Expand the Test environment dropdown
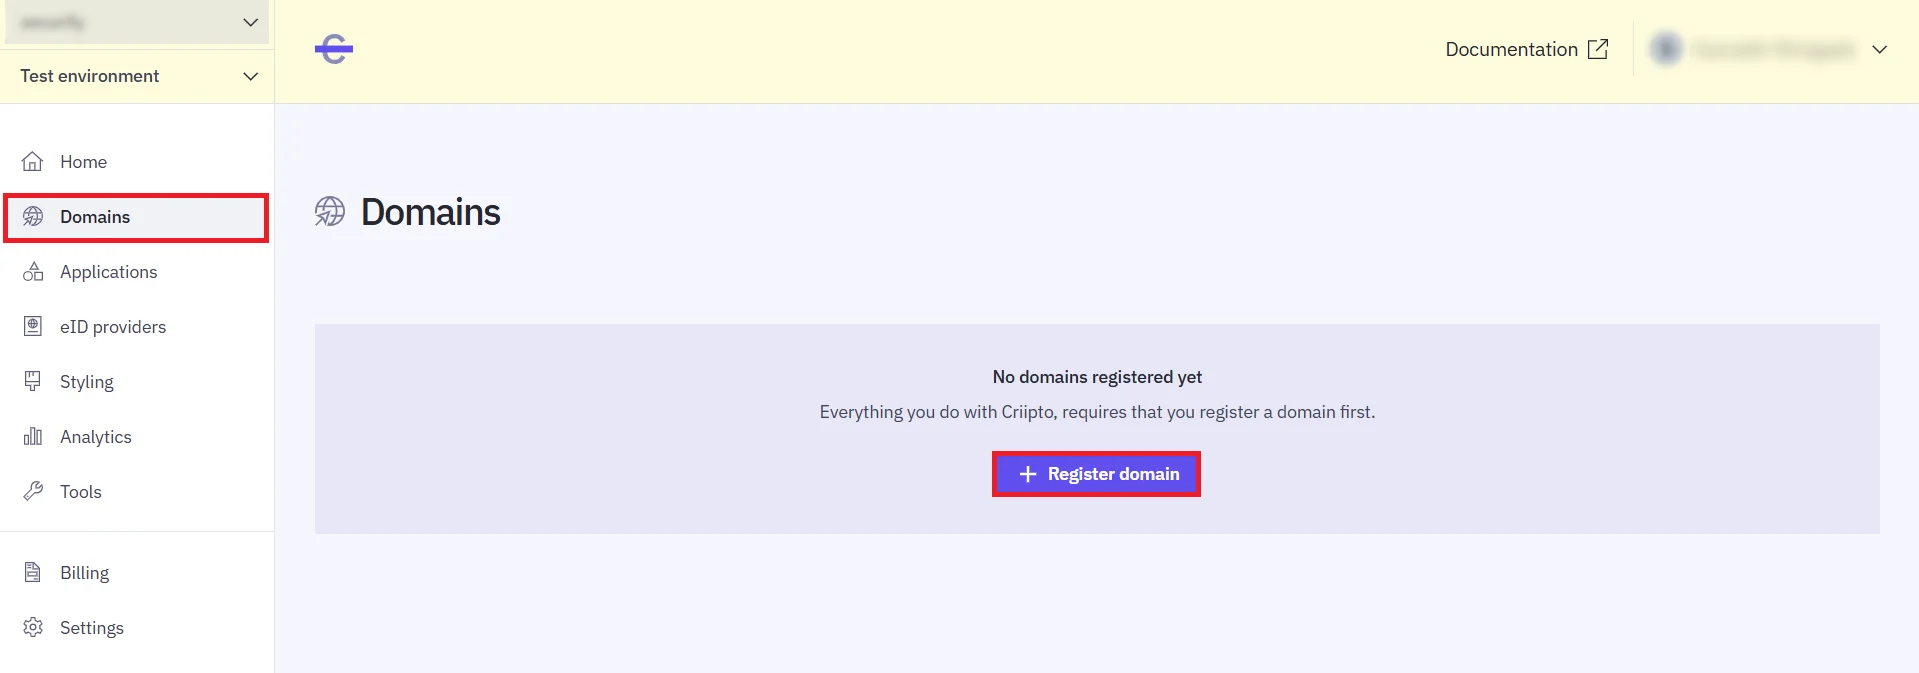Viewport: 1919px width, 673px height. (137, 76)
